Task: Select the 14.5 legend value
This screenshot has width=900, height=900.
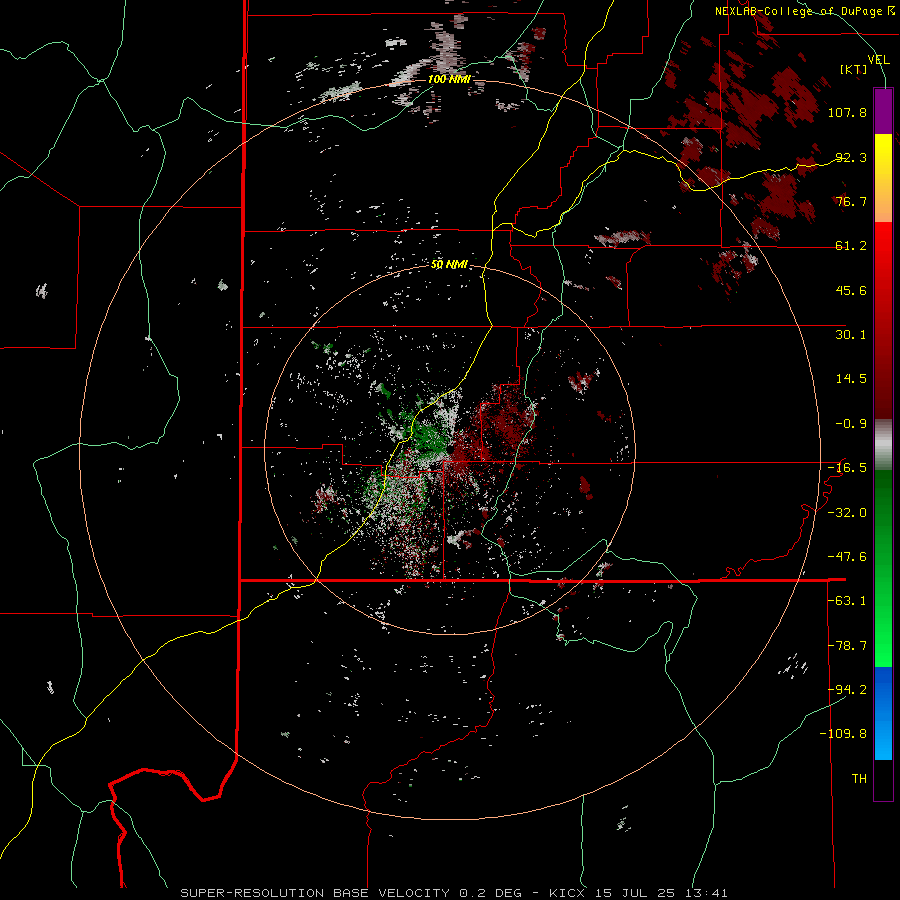Action: tap(851, 379)
